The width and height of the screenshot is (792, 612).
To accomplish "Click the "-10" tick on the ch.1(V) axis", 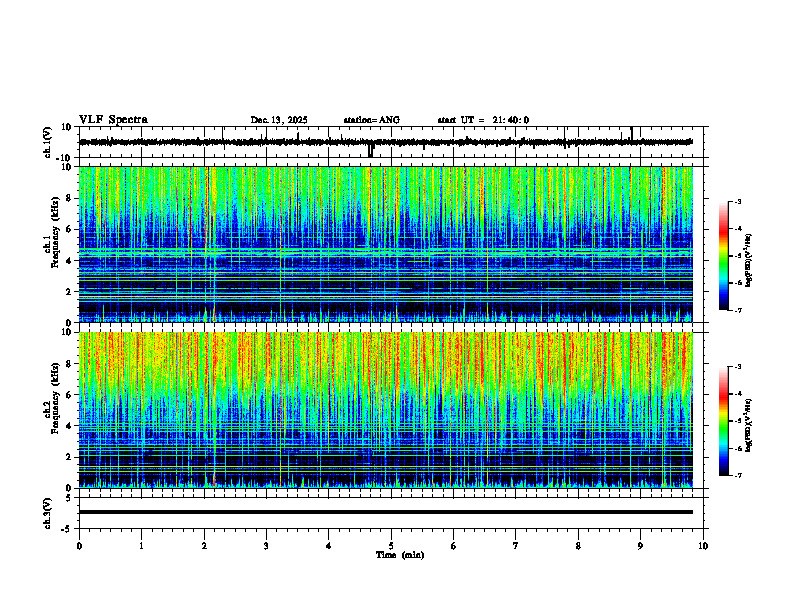I will point(65,158).
